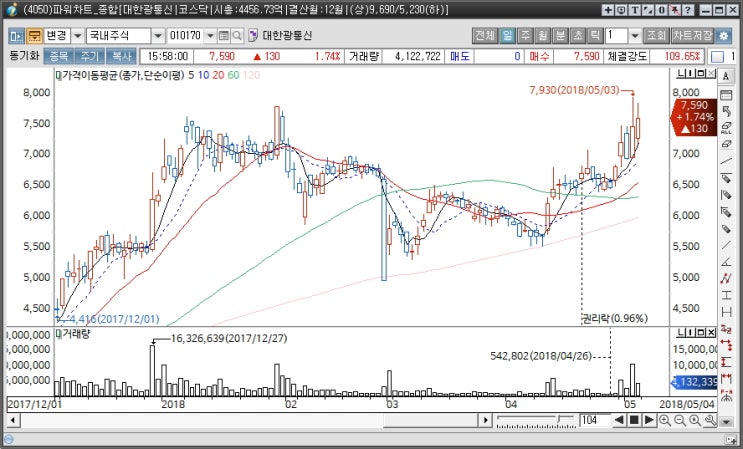This screenshot has height=449, width=743.
Task: Select tick 틱 period
Action: [595, 36]
